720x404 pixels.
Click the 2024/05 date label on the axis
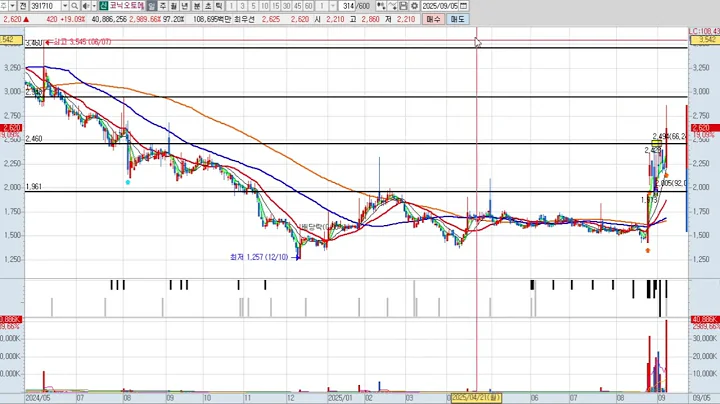coord(38,398)
